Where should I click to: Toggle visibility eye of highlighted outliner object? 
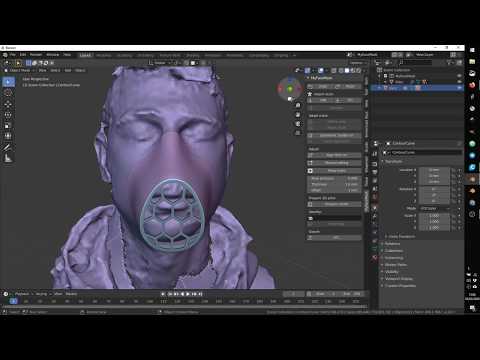[x=459, y=88]
